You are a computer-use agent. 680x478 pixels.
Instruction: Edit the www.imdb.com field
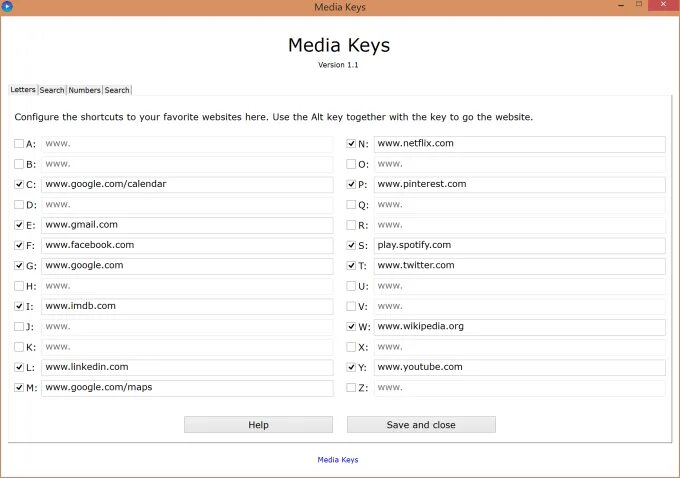point(187,306)
